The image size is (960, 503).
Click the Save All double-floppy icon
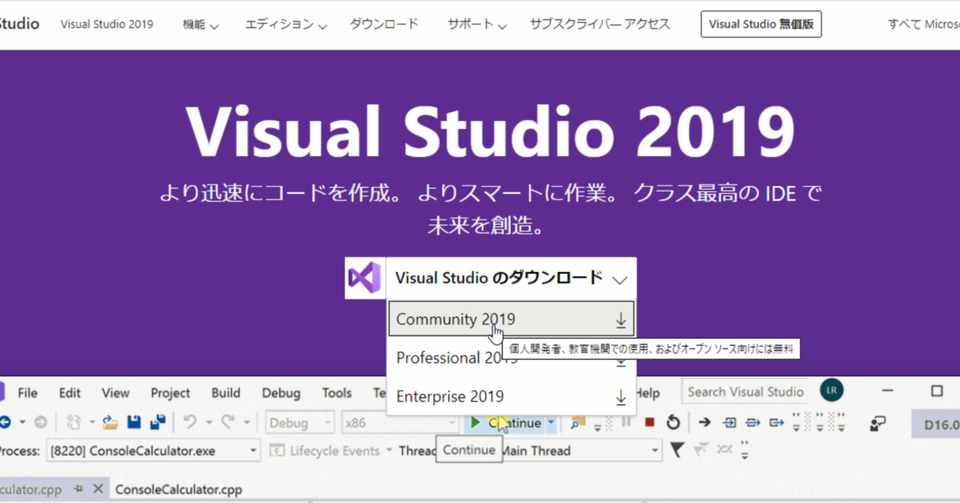tap(158, 422)
